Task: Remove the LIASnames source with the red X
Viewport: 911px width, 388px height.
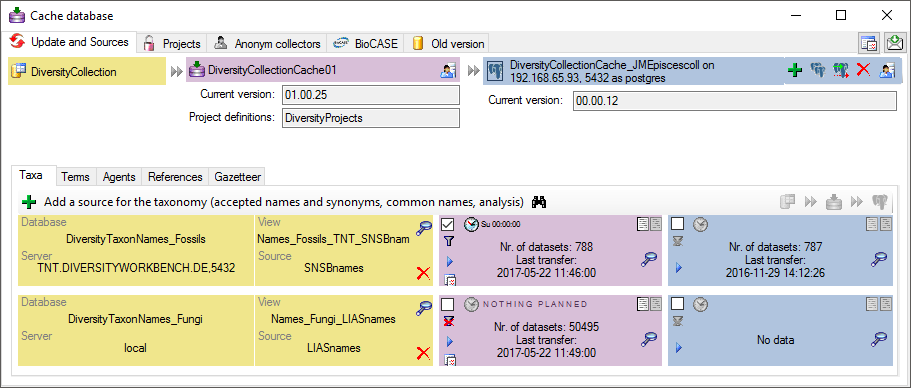Action: coord(424,353)
